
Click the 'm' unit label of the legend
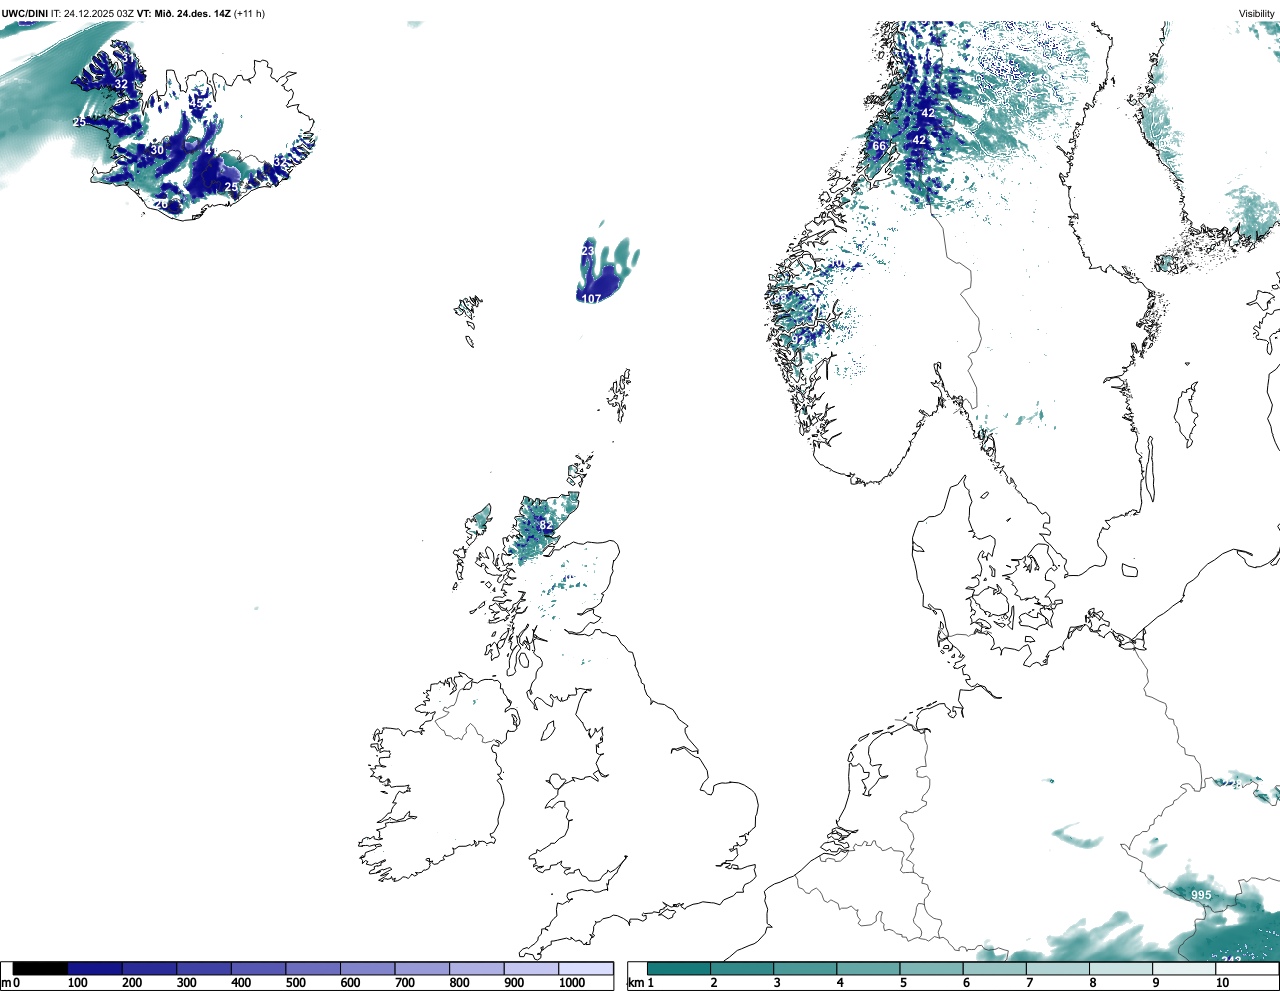6,983
